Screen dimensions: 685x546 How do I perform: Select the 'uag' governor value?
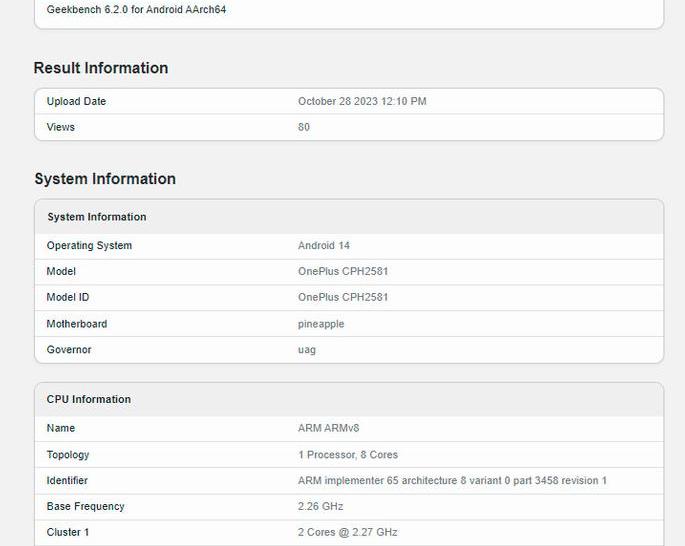tap(307, 350)
